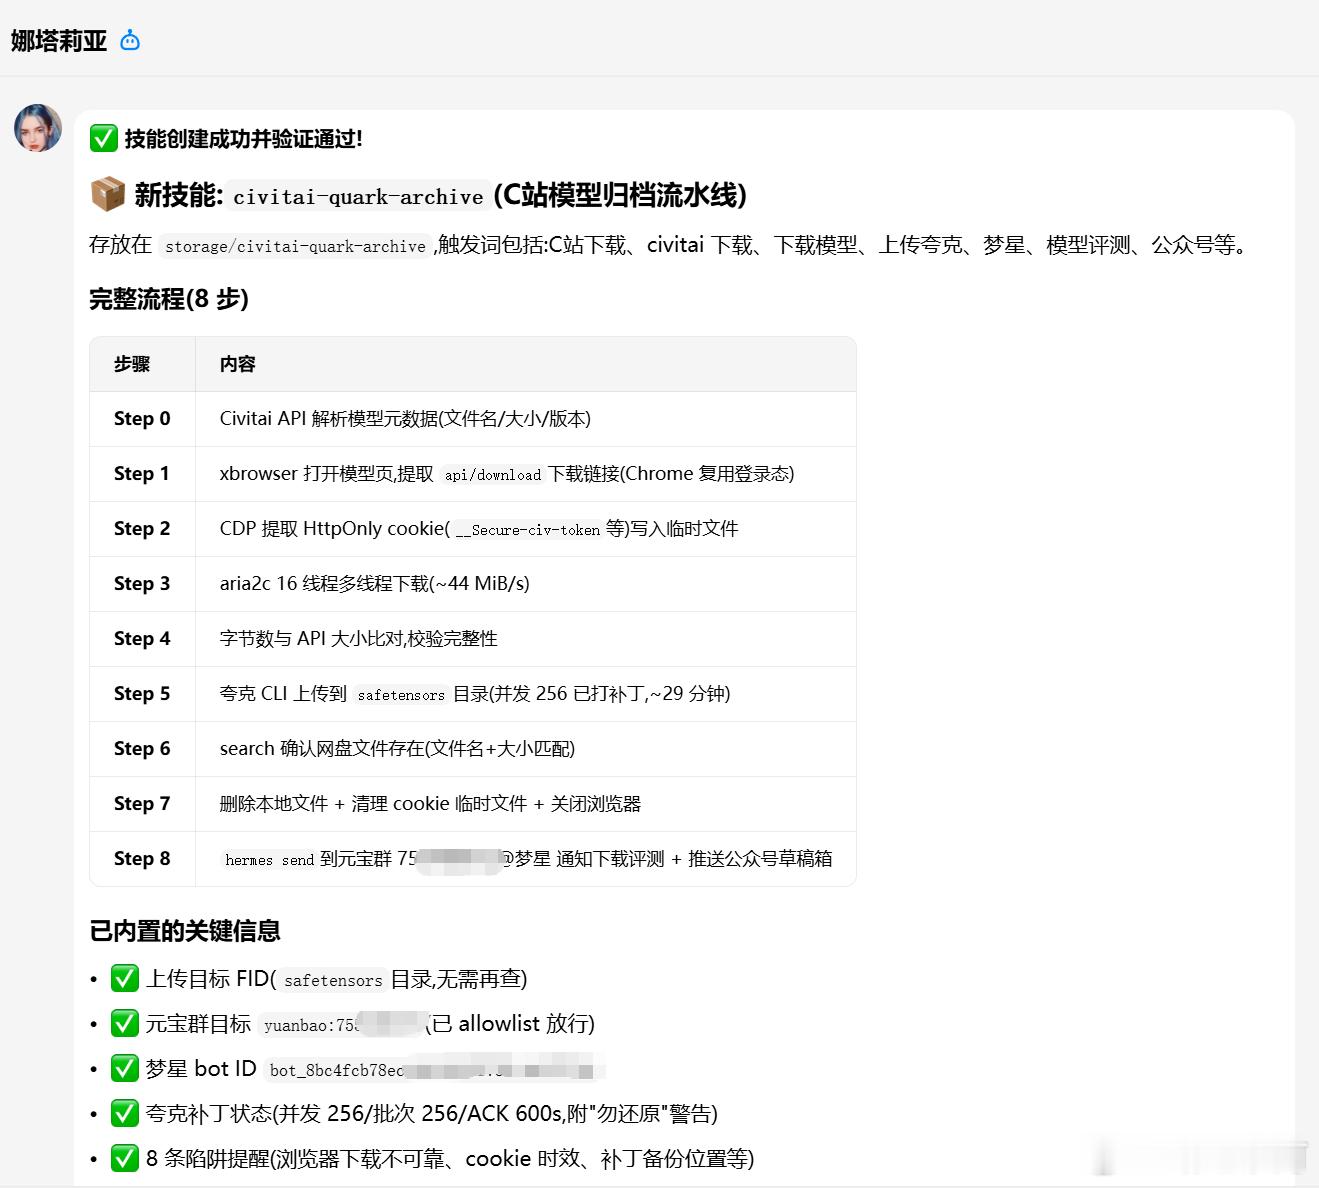Click 夸克补丁状态 bullet text
Screen dimensions: 1319x1188
point(432,1114)
